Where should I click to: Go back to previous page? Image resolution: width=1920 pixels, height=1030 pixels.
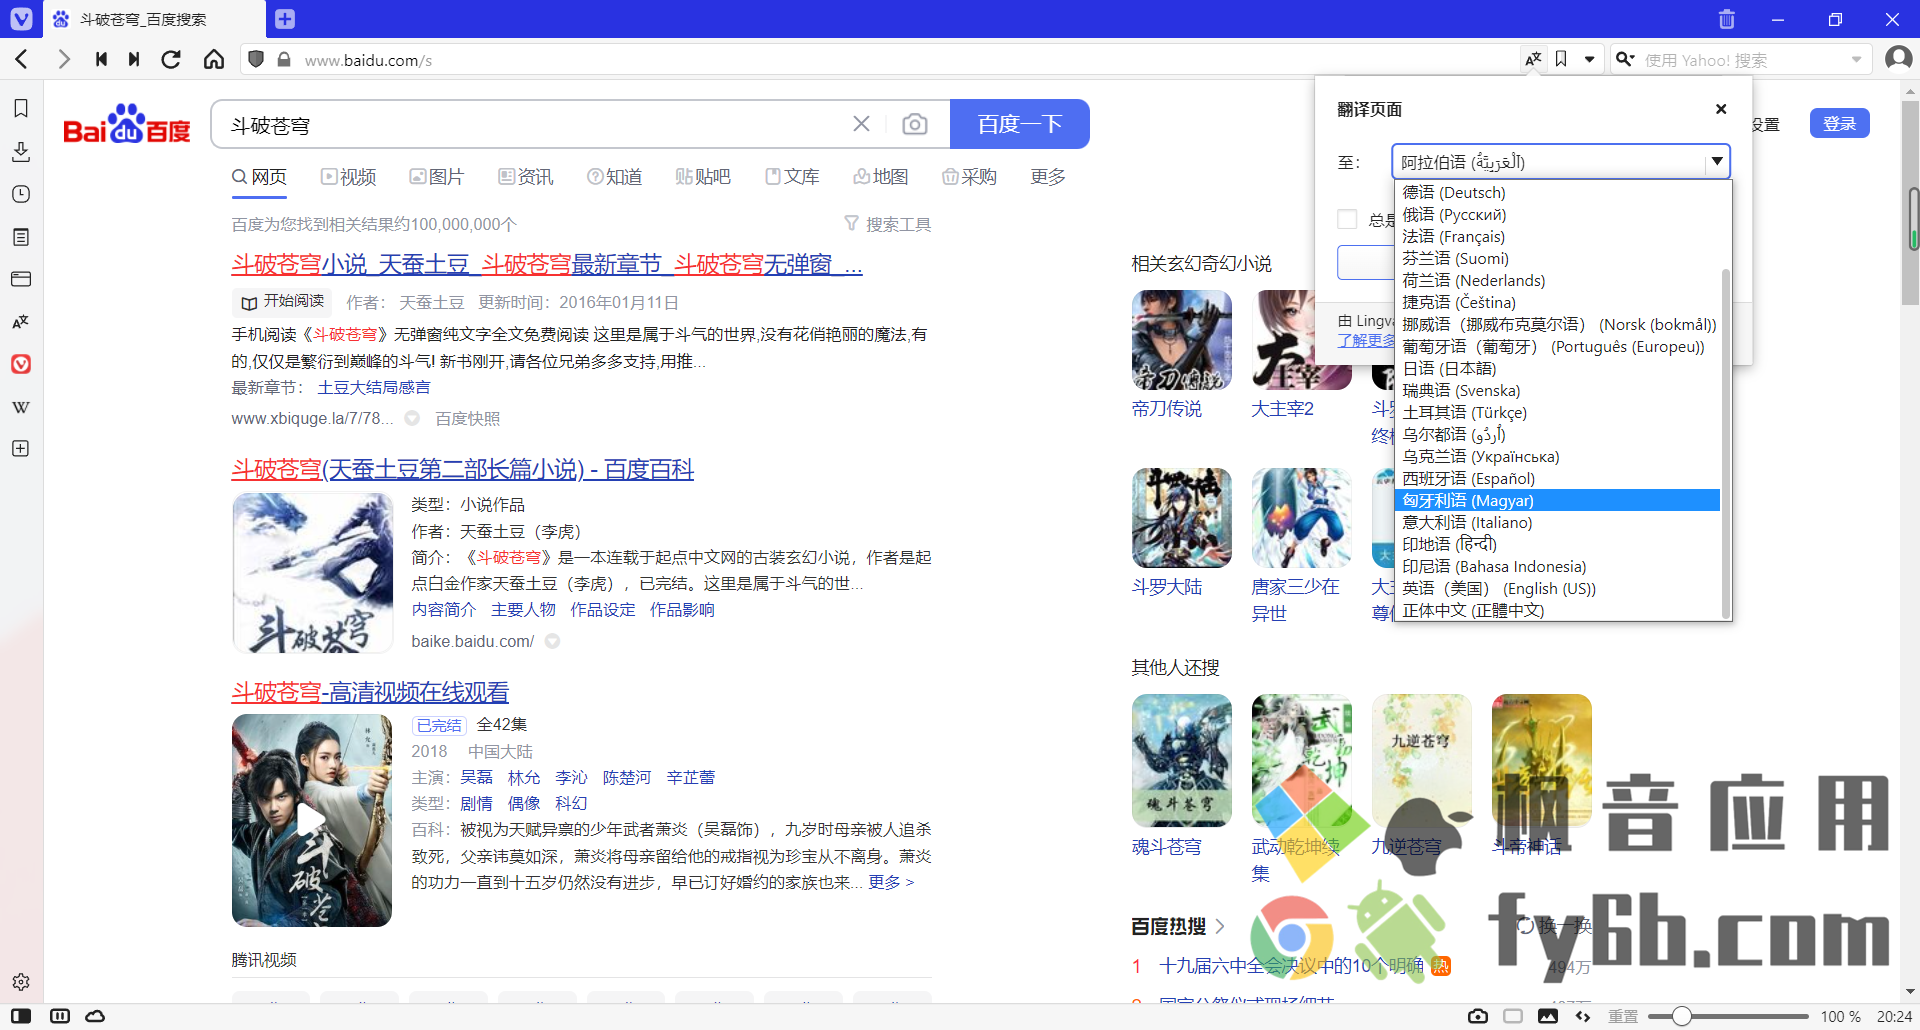pos(22,60)
